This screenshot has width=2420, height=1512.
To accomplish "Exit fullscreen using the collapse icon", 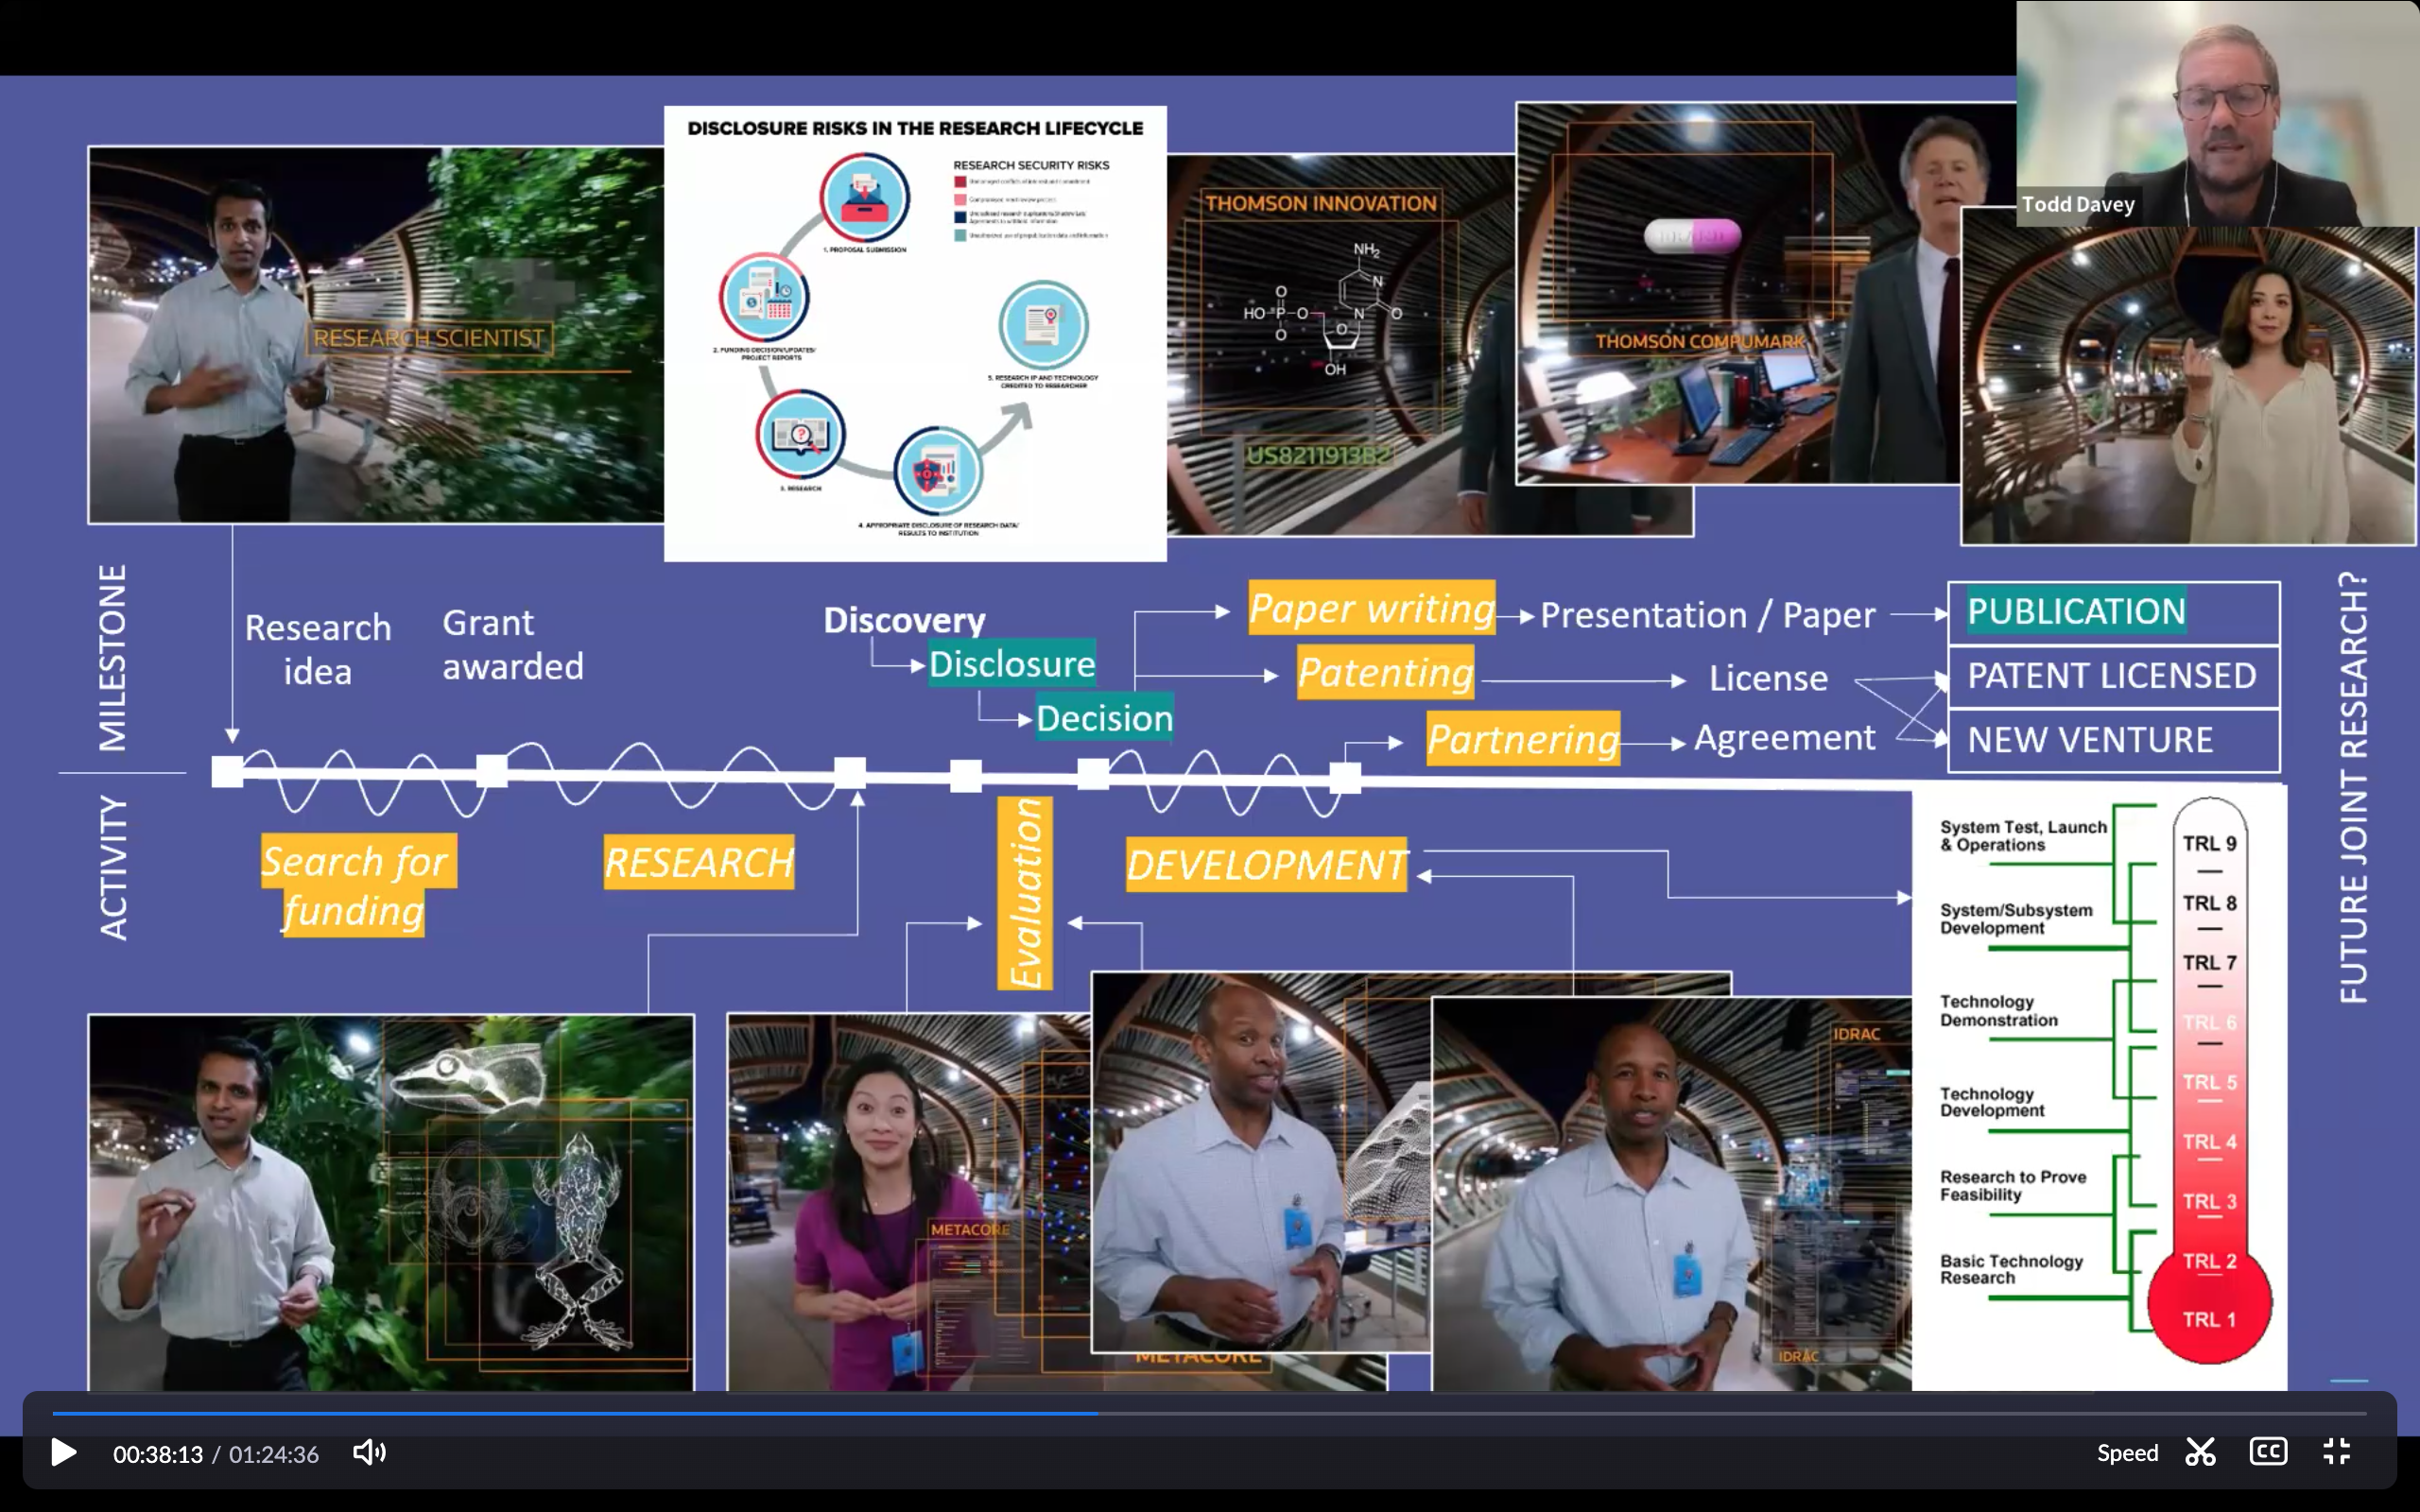I will coord(2336,1452).
